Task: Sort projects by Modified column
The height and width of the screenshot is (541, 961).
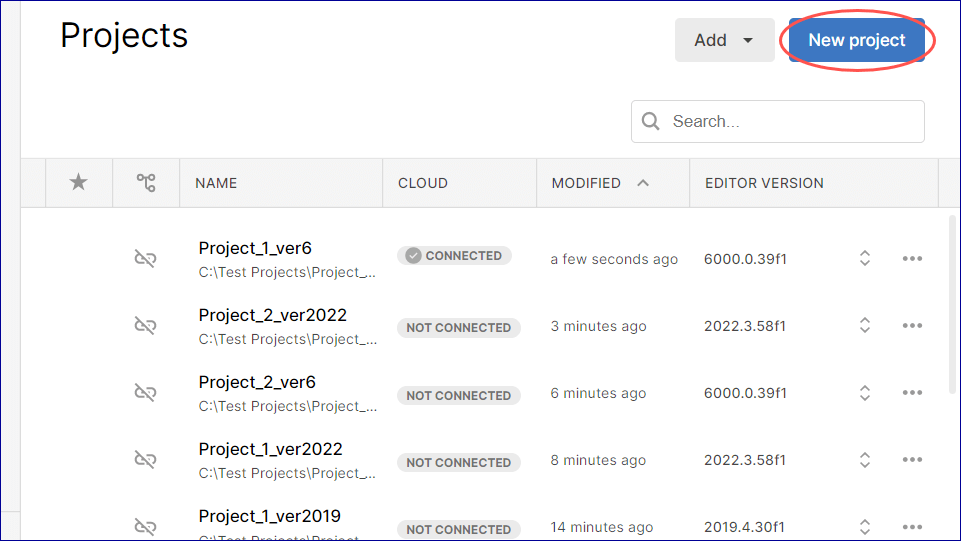Action: coord(585,183)
